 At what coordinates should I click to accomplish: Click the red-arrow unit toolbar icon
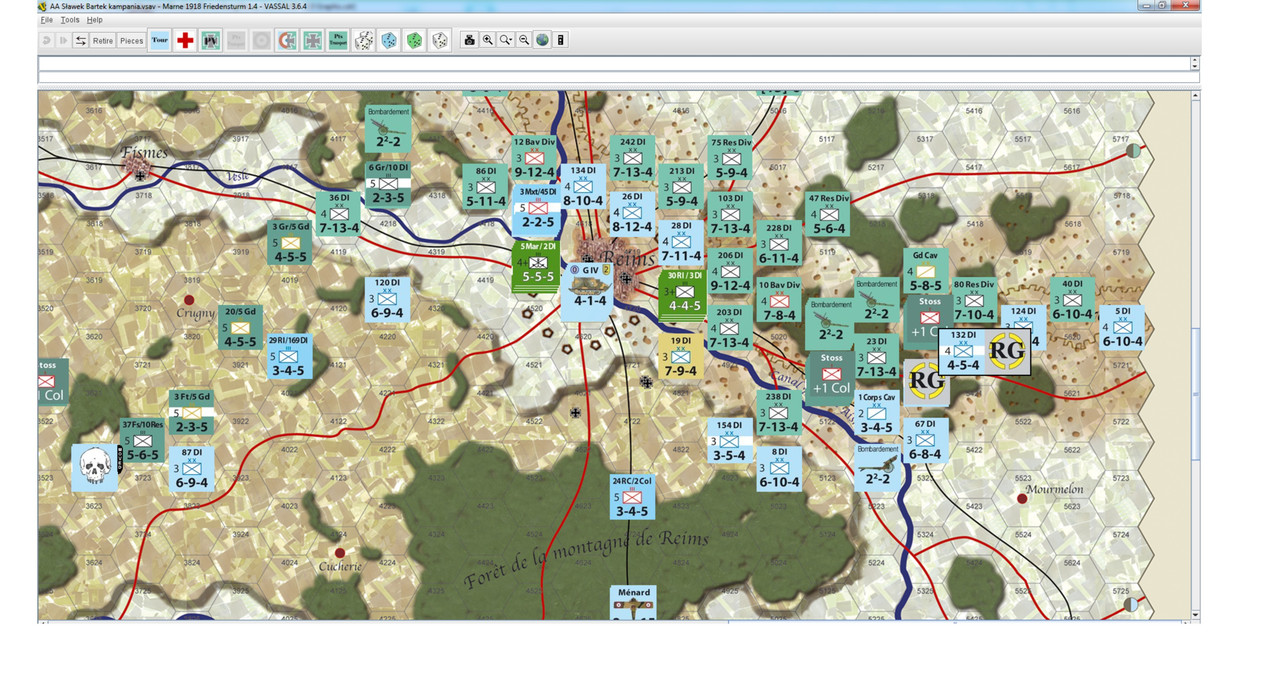[x=287, y=40]
